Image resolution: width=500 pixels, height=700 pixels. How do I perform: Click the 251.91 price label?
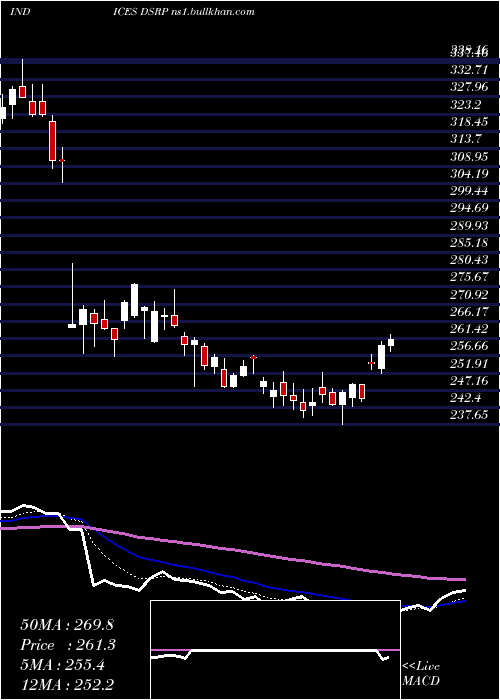tap(470, 364)
